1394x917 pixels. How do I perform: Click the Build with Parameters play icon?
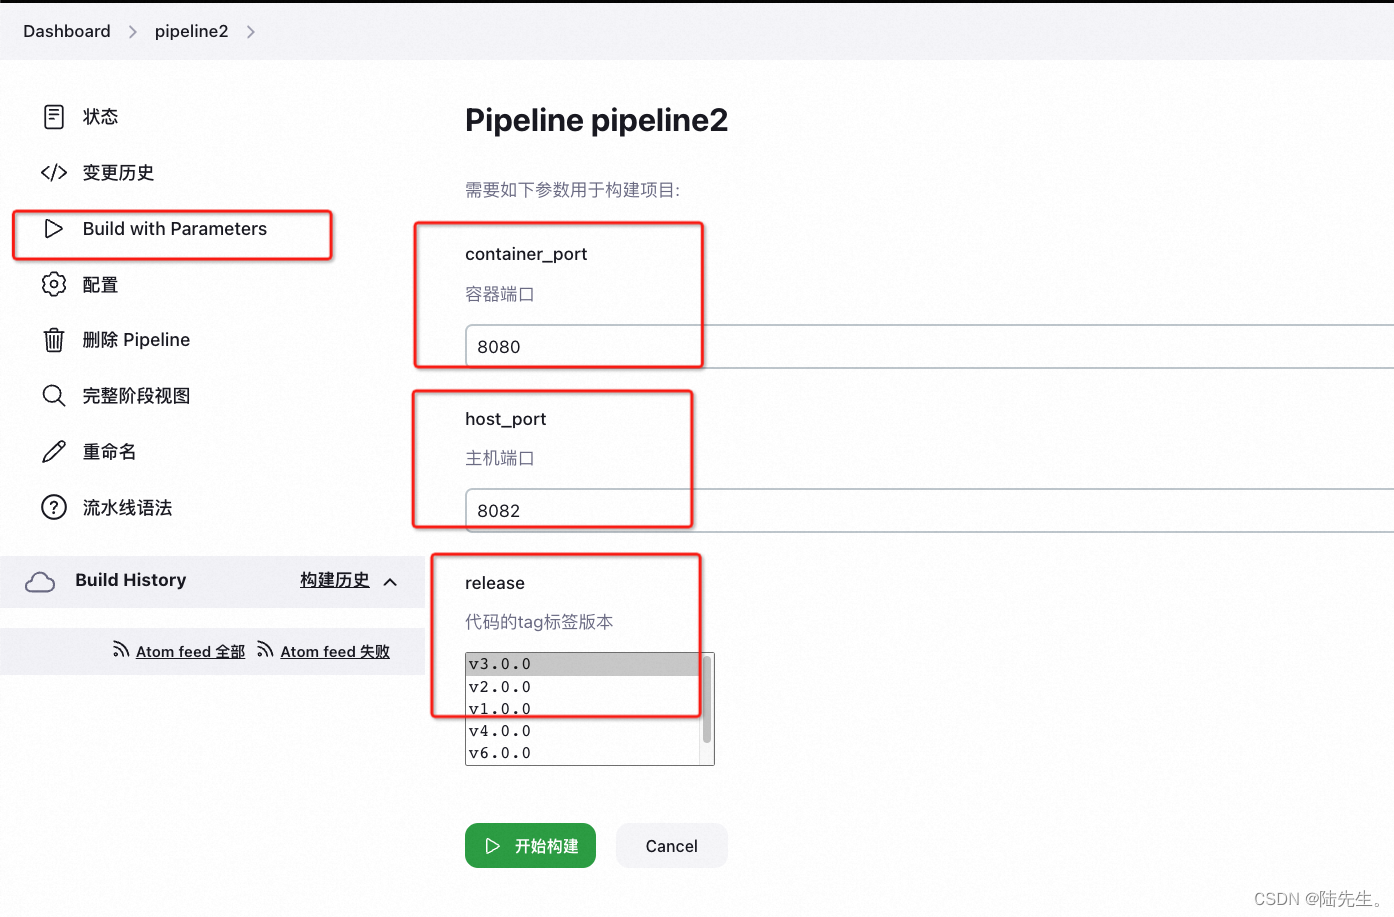(x=54, y=229)
